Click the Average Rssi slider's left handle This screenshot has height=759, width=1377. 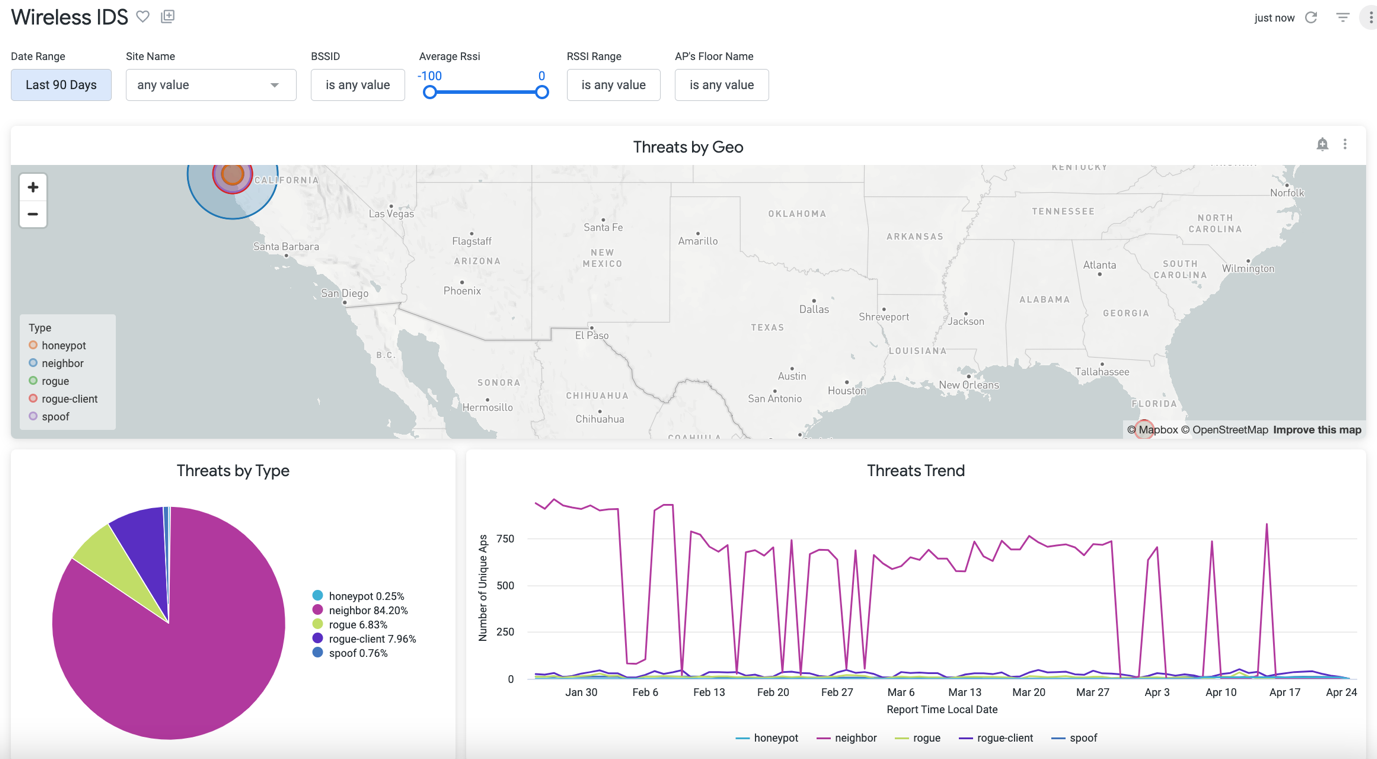coord(430,92)
